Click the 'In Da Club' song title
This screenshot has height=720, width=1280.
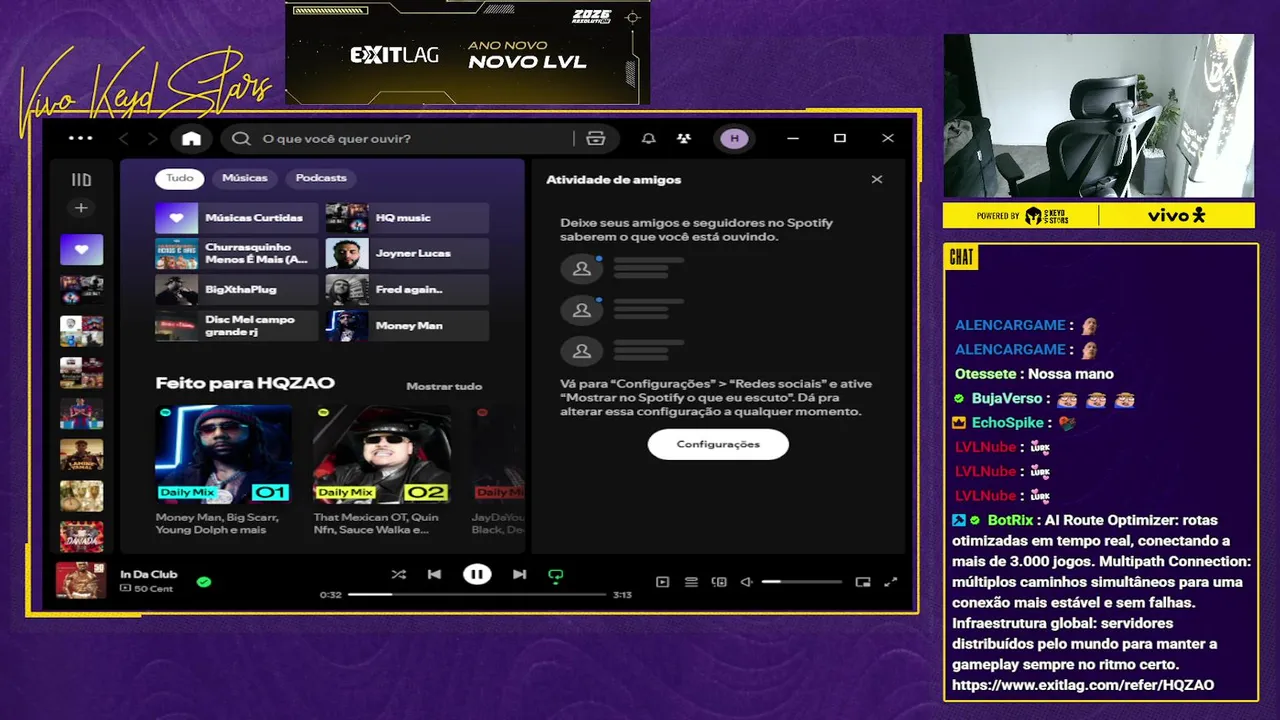[148, 574]
